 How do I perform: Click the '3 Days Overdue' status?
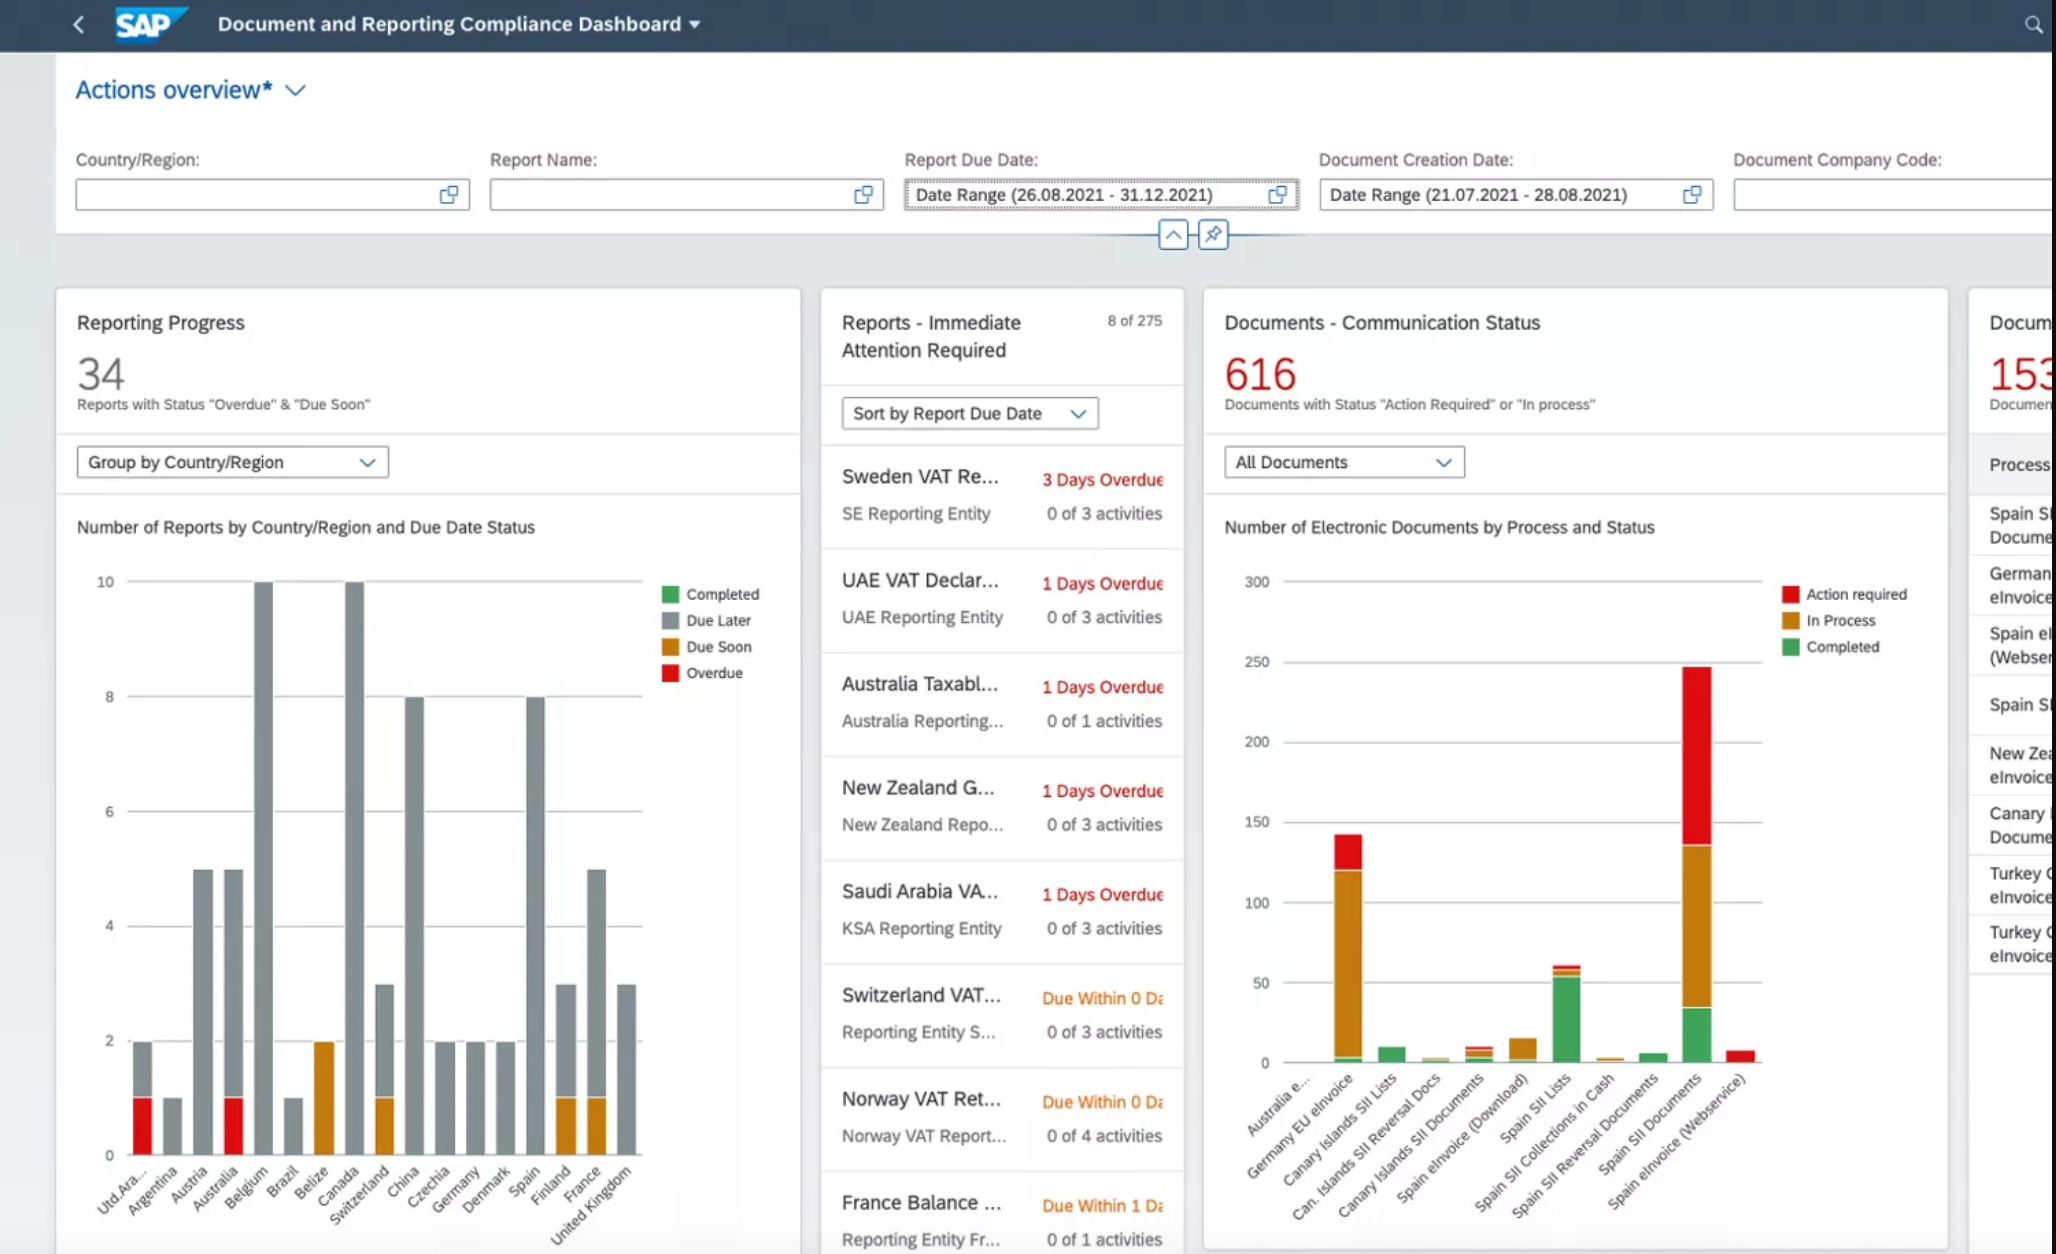1102,480
